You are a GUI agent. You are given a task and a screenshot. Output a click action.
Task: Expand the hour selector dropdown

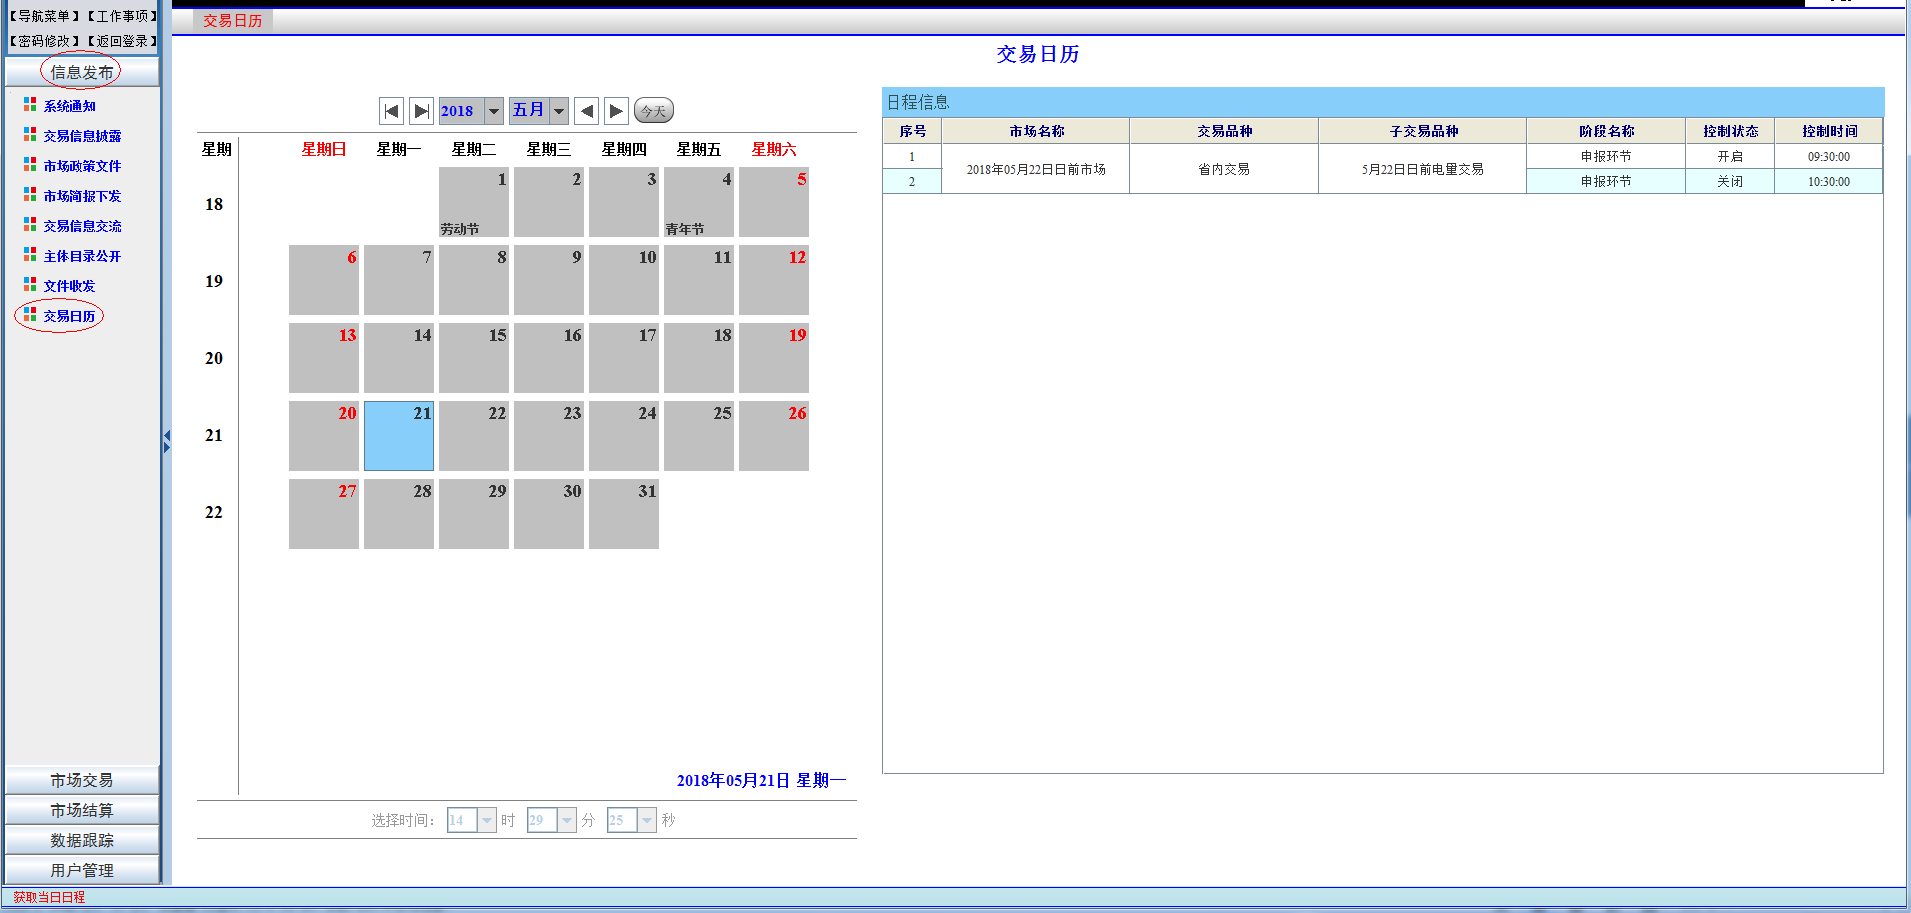pos(486,820)
